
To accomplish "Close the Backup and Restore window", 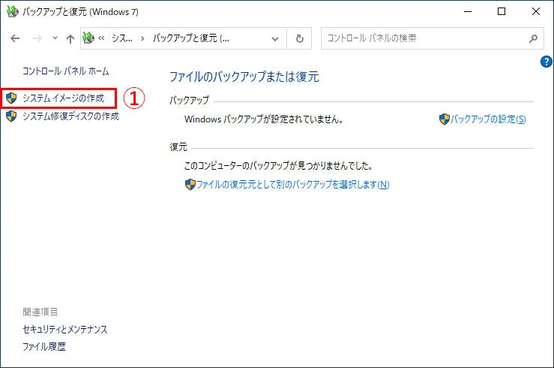I will [x=536, y=12].
